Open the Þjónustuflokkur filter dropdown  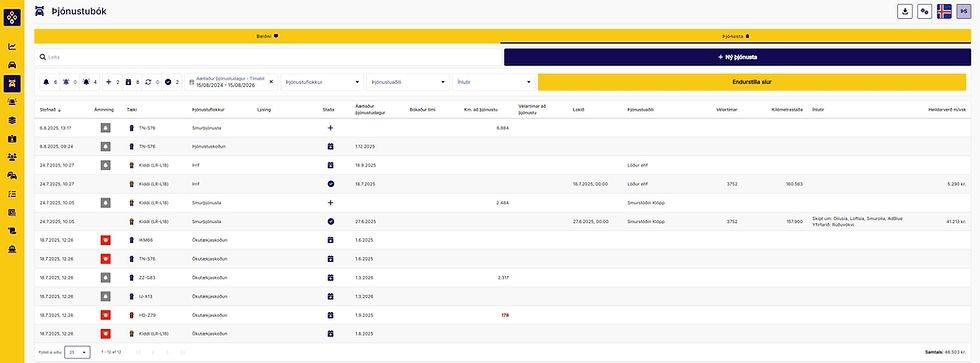[322, 82]
